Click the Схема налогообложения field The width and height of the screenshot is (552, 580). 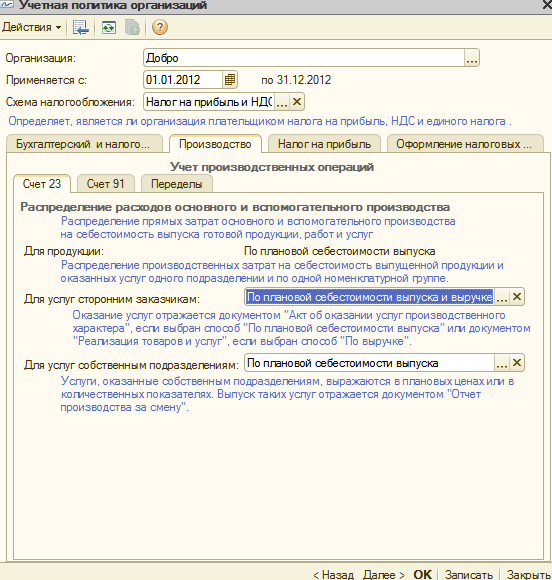click(x=209, y=102)
